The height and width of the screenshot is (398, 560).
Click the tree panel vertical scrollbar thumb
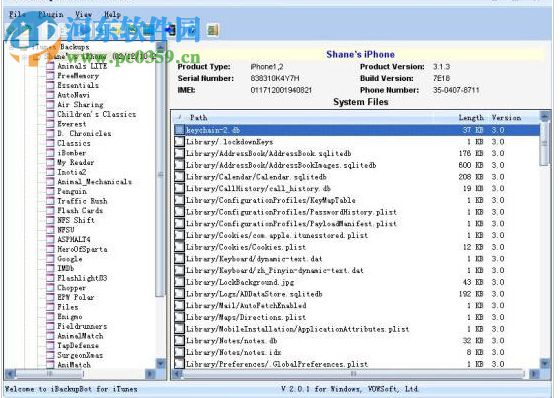(x=160, y=174)
